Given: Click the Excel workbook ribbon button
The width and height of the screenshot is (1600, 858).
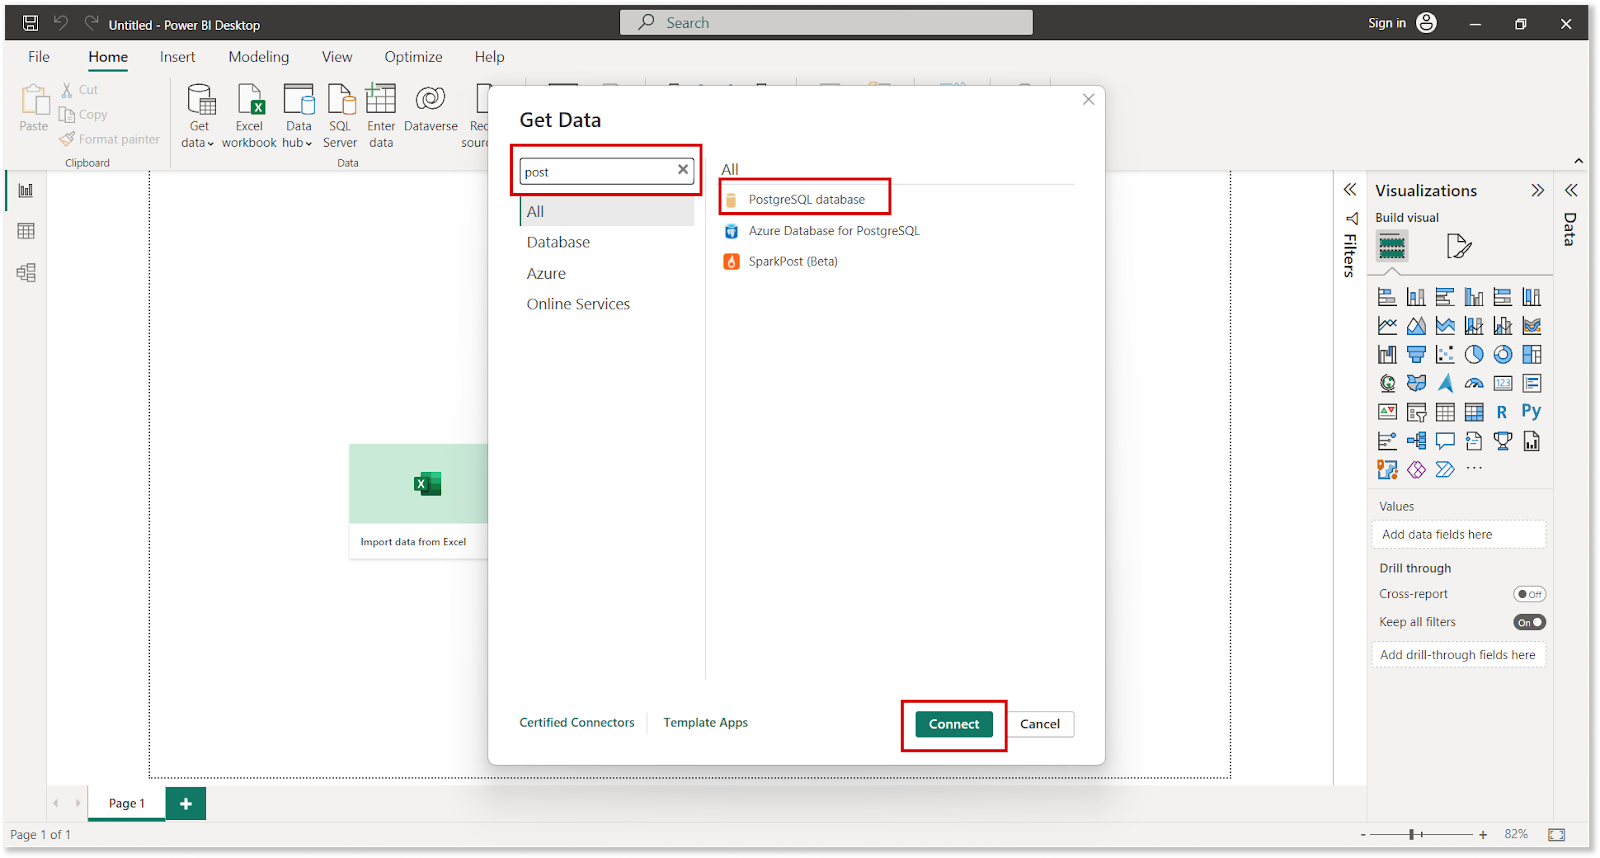Looking at the screenshot, I should pos(249,116).
